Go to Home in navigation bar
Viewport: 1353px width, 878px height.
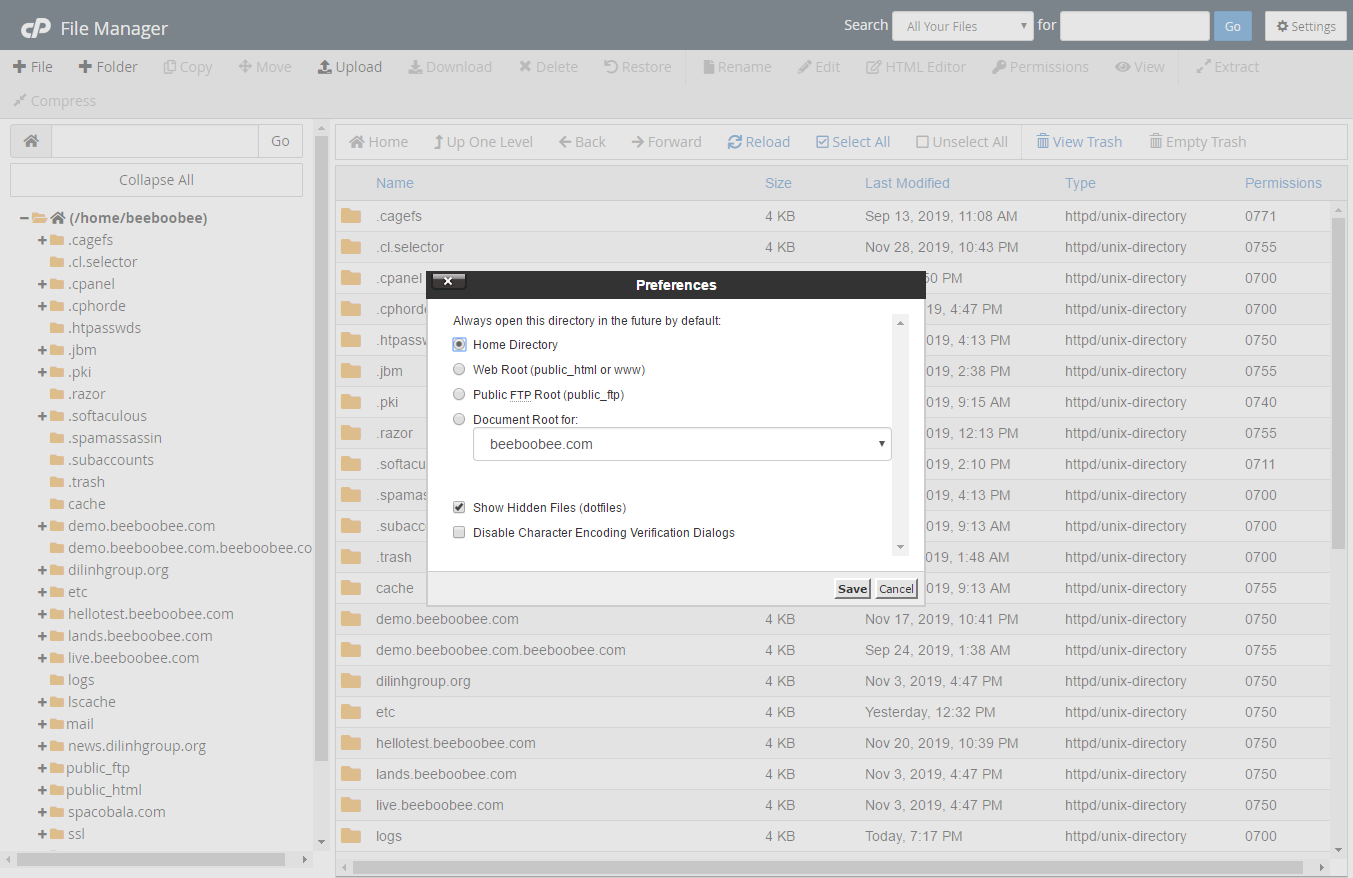click(x=378, y=142)
